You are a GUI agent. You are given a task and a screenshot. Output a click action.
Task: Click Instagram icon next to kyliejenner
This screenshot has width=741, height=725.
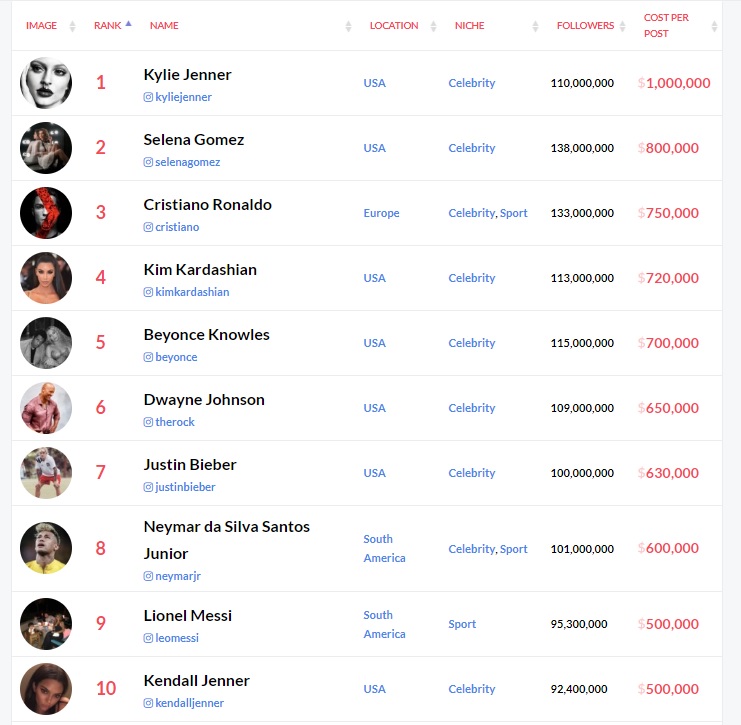[148, 97]
